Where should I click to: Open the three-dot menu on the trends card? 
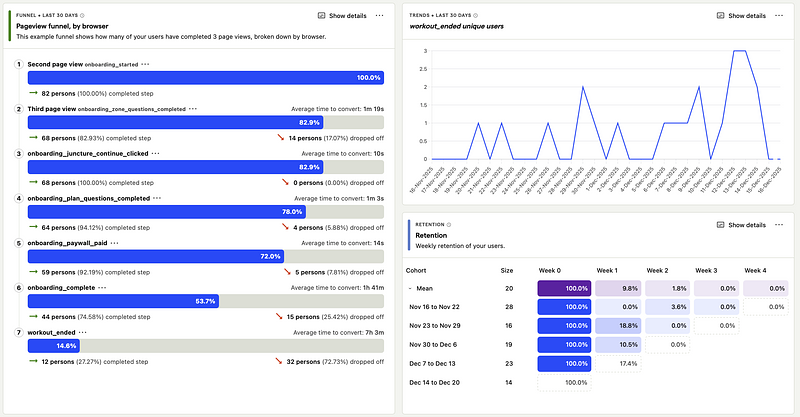[x=778, y=16]
